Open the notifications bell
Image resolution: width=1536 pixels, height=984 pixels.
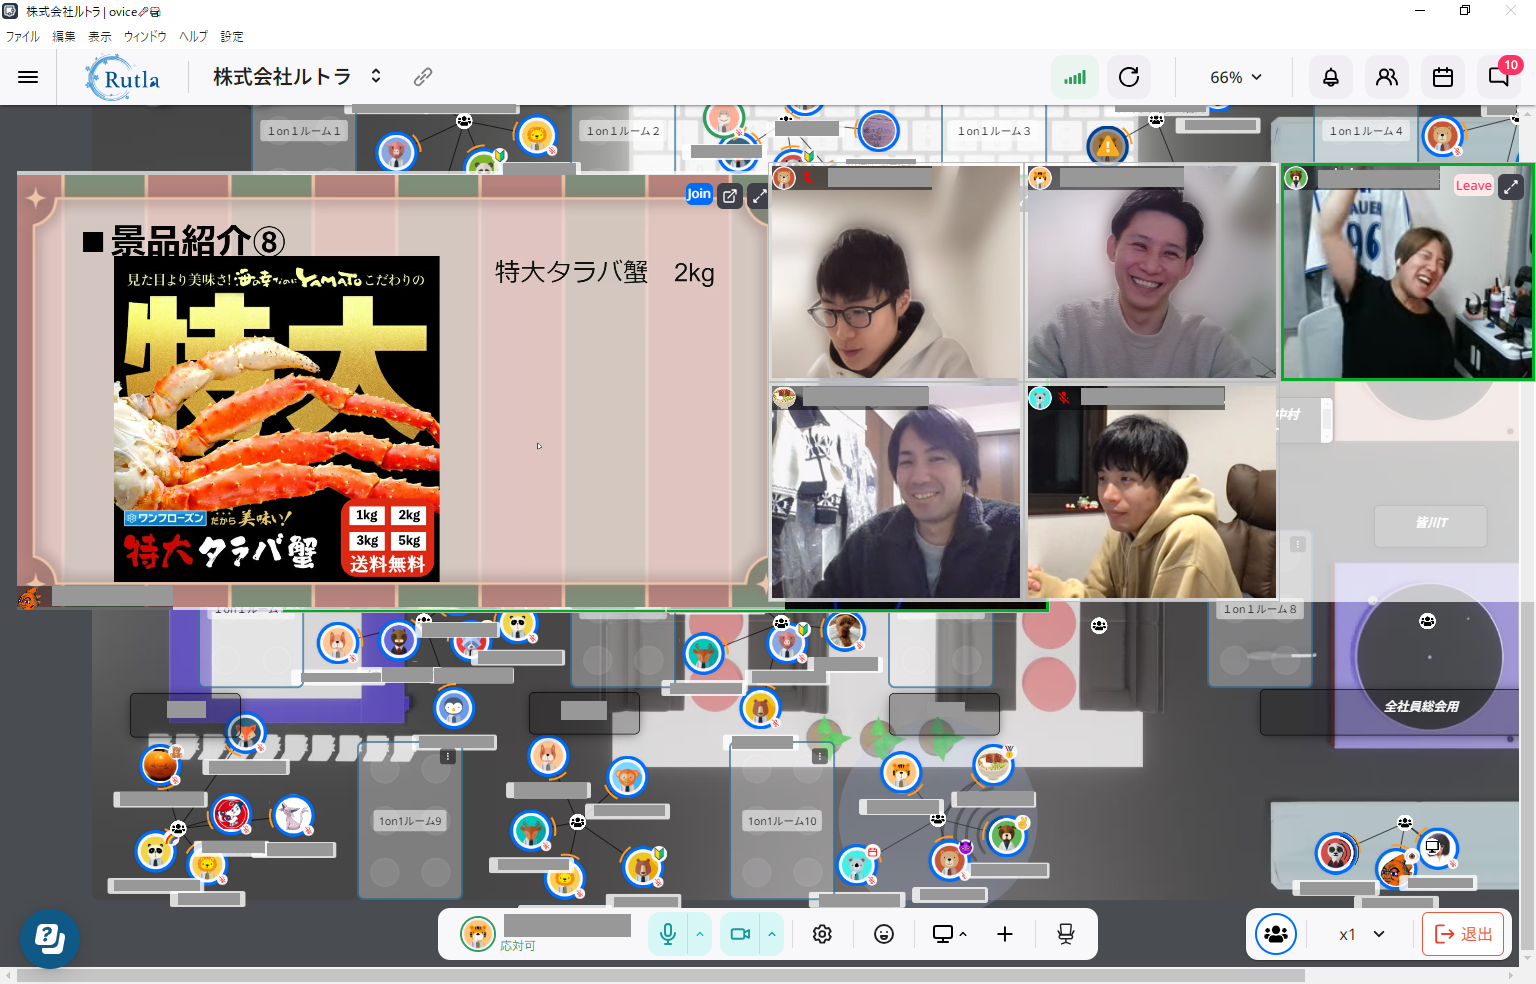(x=1331, y=77)
